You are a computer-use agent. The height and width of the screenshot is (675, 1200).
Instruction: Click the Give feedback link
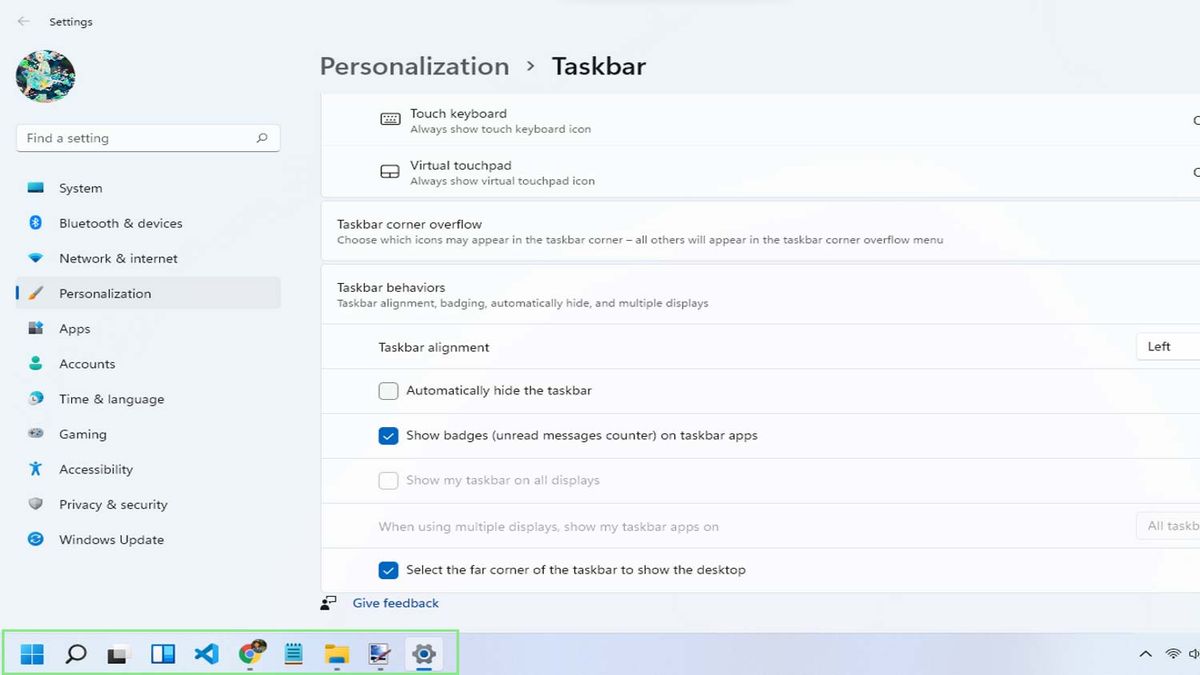[x=395, y=602]
